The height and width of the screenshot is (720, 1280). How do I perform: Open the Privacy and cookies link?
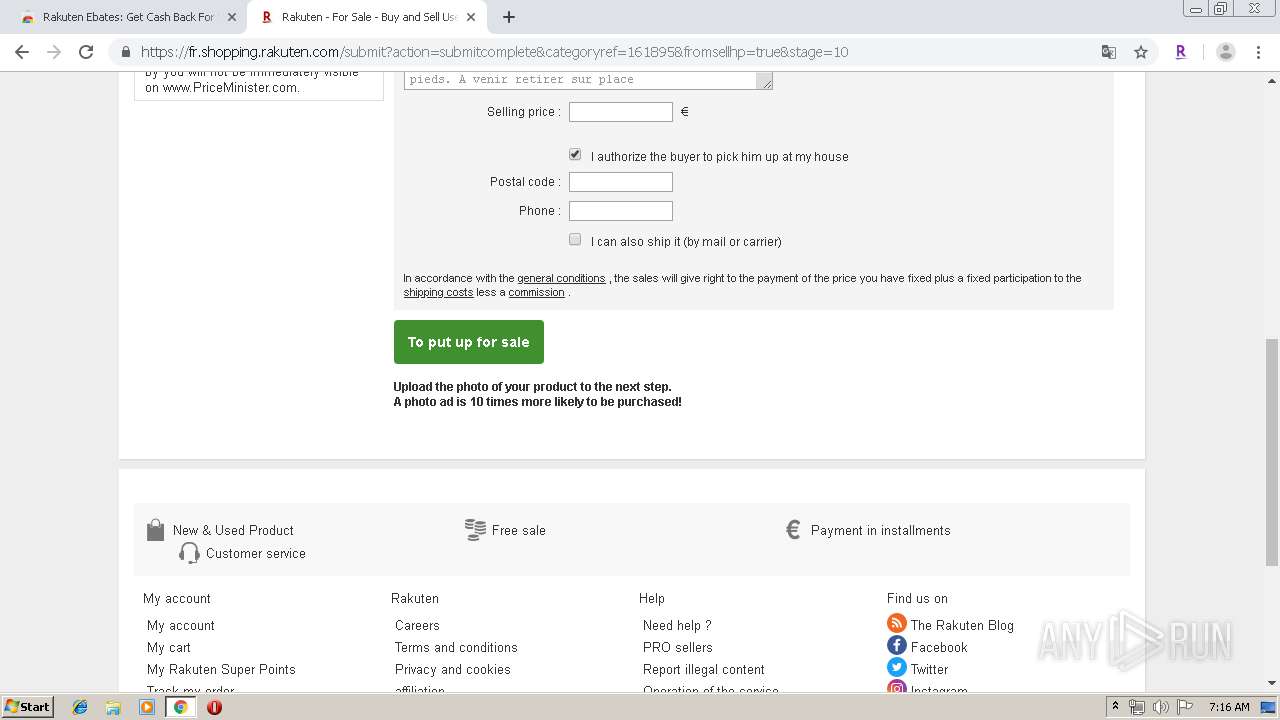pos(453,669)
